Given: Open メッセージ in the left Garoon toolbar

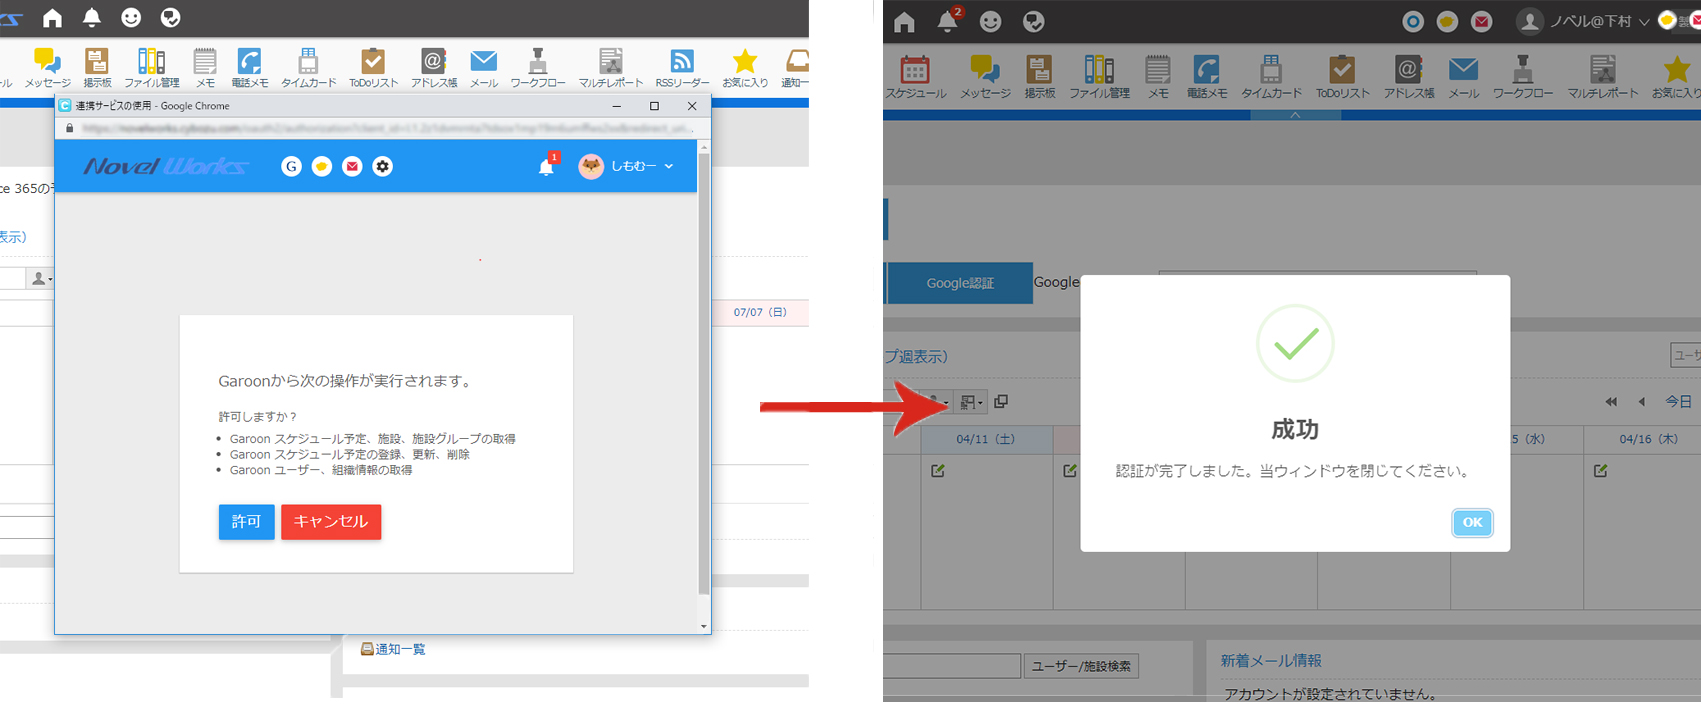Looking at the screenshot, I should click(47, 68).
